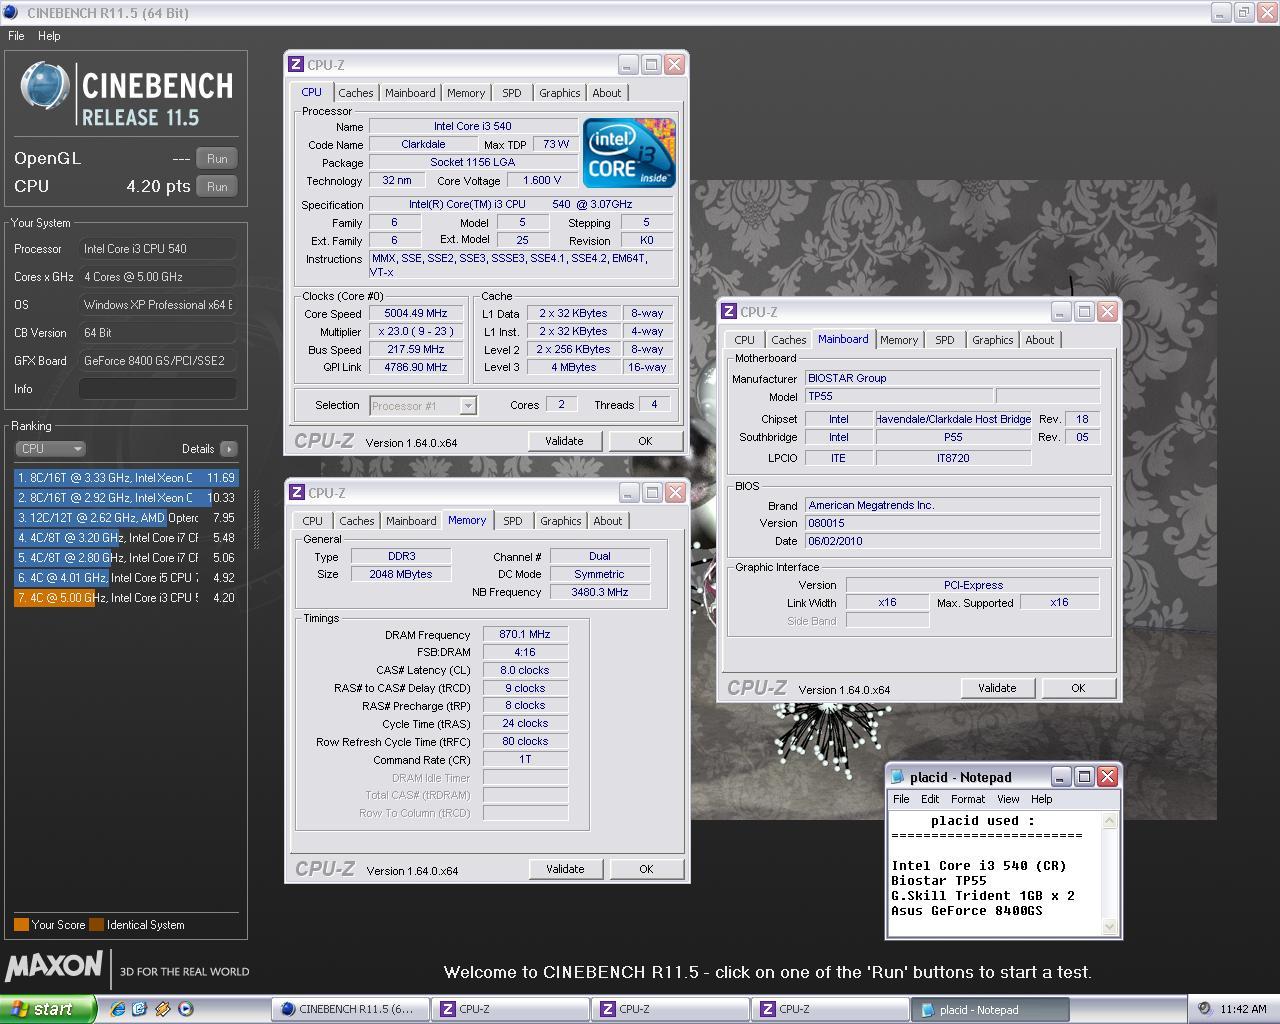Click the Core Speed value 5004.49 MHz
1280x1024 pixels.
[x=416, y=313]
